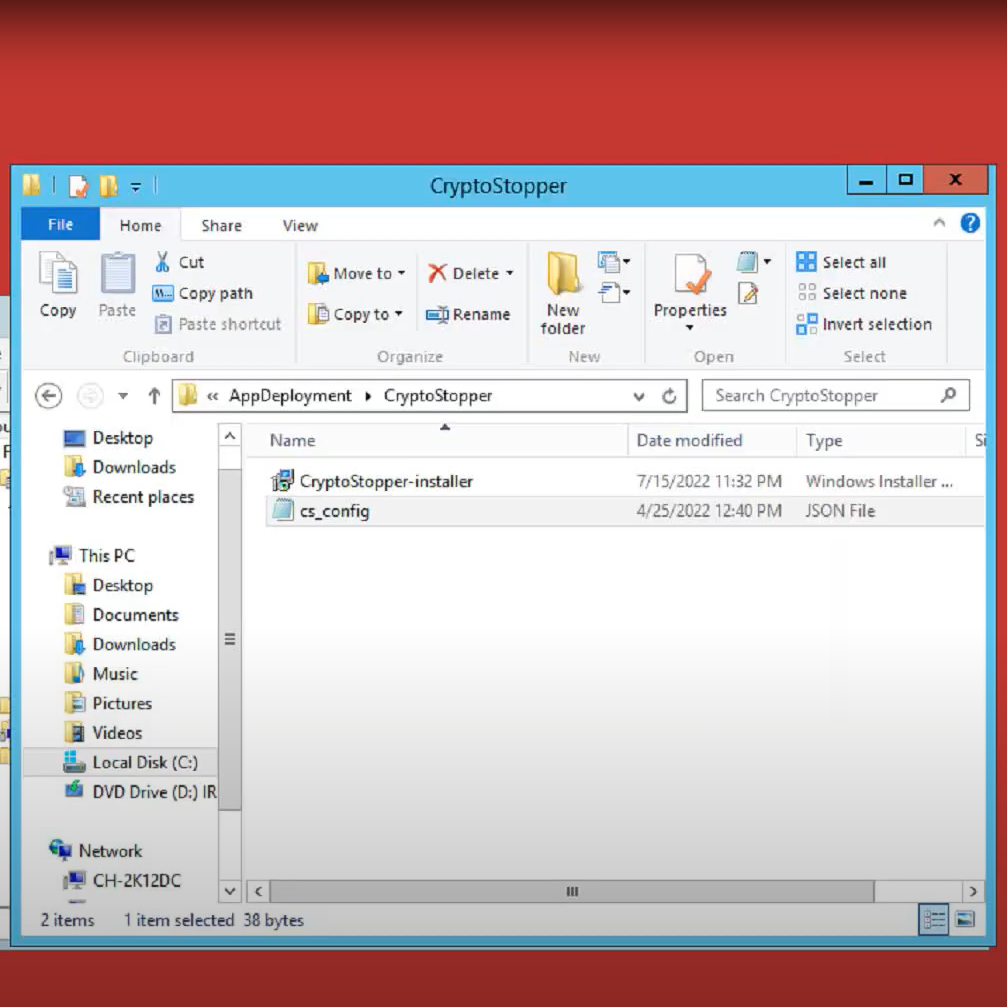This screenshot has height=1007, width=1007.
Task: Click the search magnifier icon
Action: tap(949, 396)
